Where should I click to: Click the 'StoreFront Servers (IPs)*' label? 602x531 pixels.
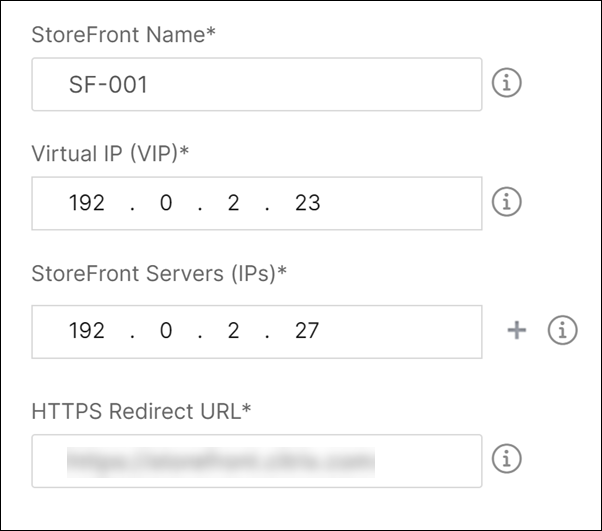[159, 274]
